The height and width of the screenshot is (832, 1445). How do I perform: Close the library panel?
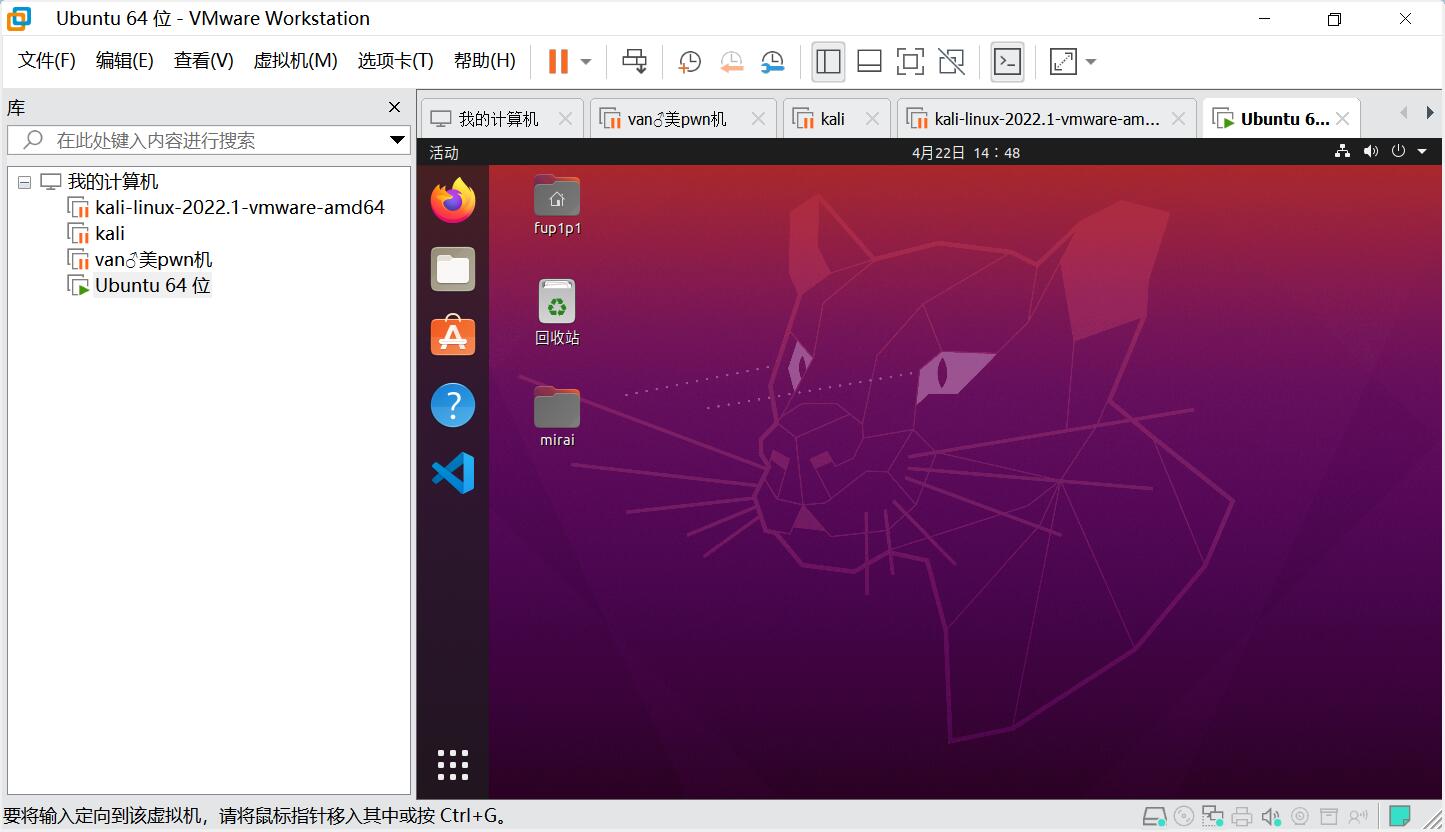point(394,107)
